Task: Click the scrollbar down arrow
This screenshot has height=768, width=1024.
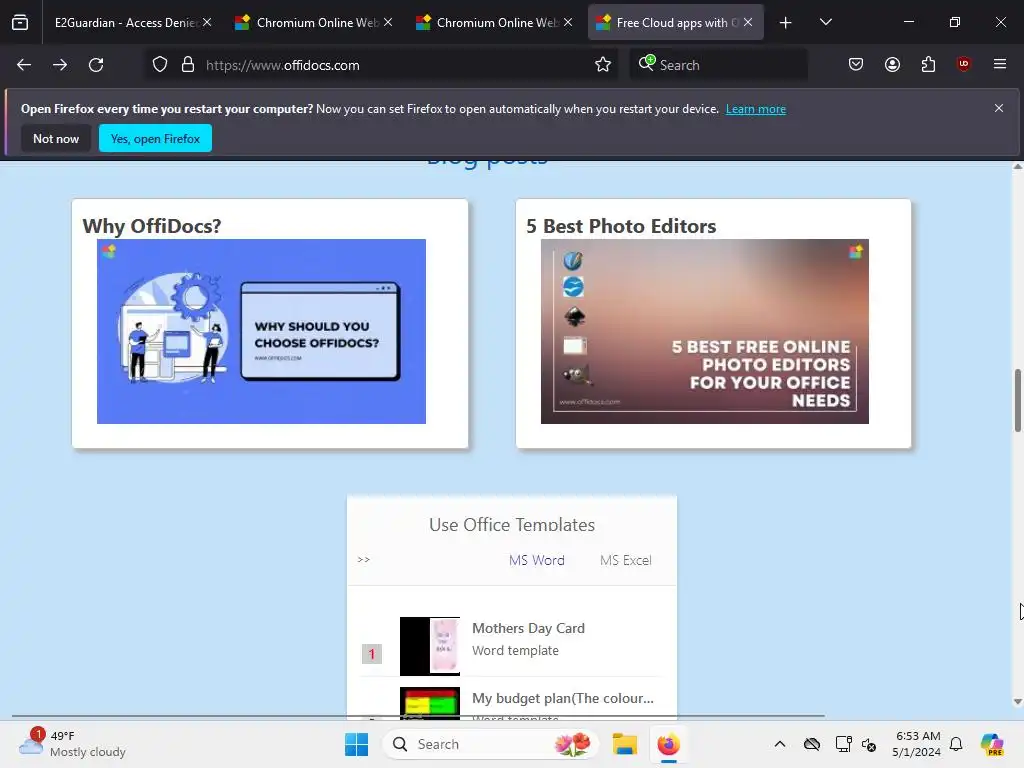Action: 1017,702
